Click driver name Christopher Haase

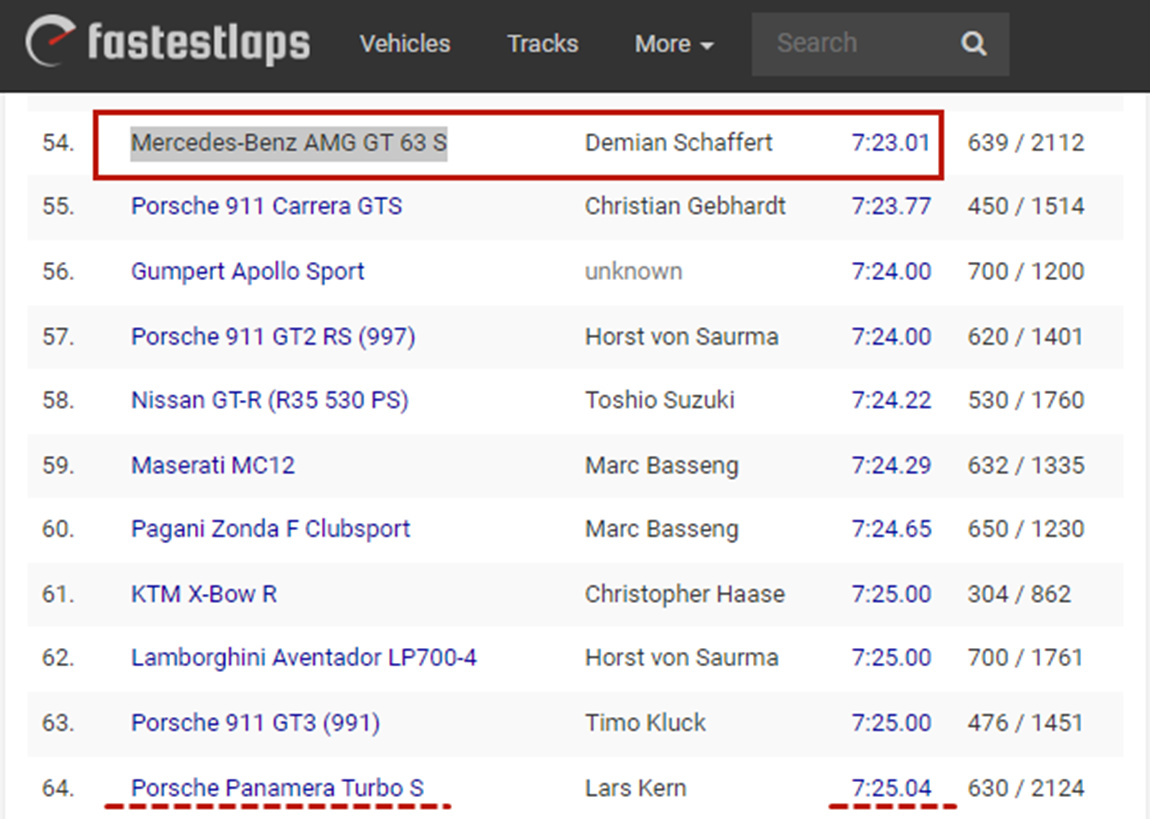pos(684,594)
